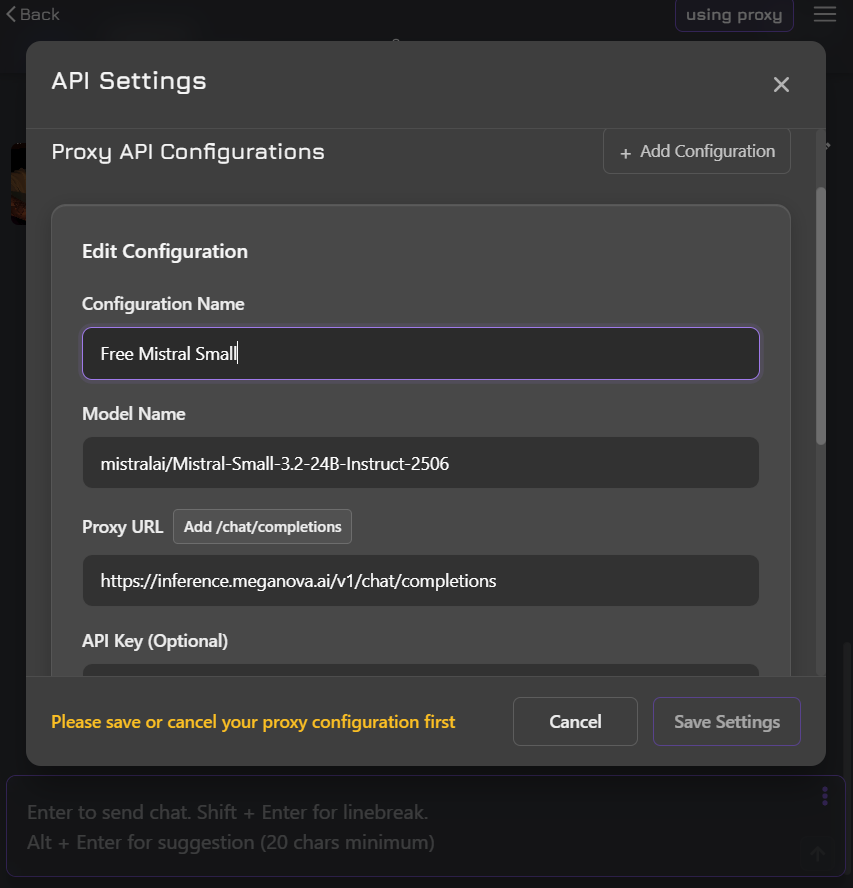Focus the Model Name input field
The height and width of the screenshot is (888, 853).
tap(420, 463)
